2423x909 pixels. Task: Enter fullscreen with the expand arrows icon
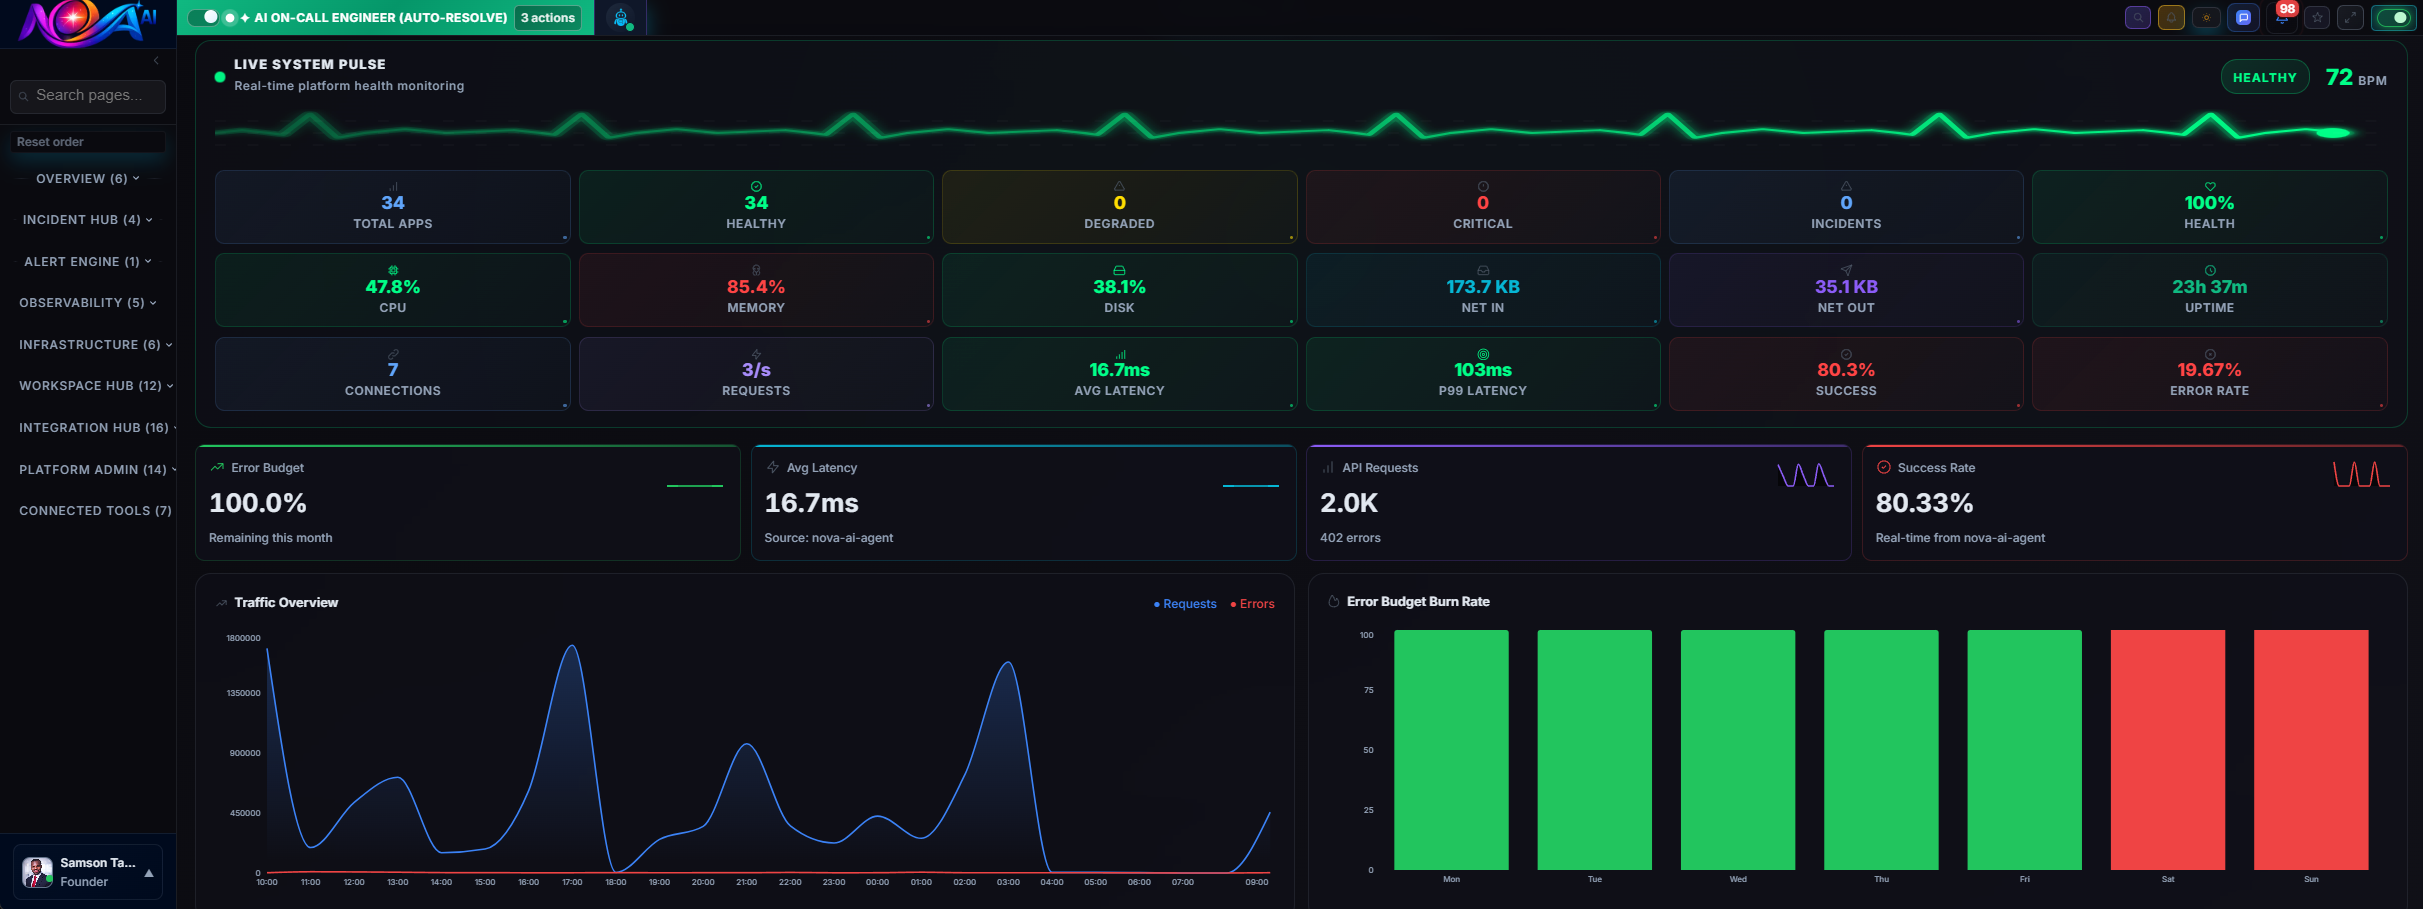tap(2351, 17)
